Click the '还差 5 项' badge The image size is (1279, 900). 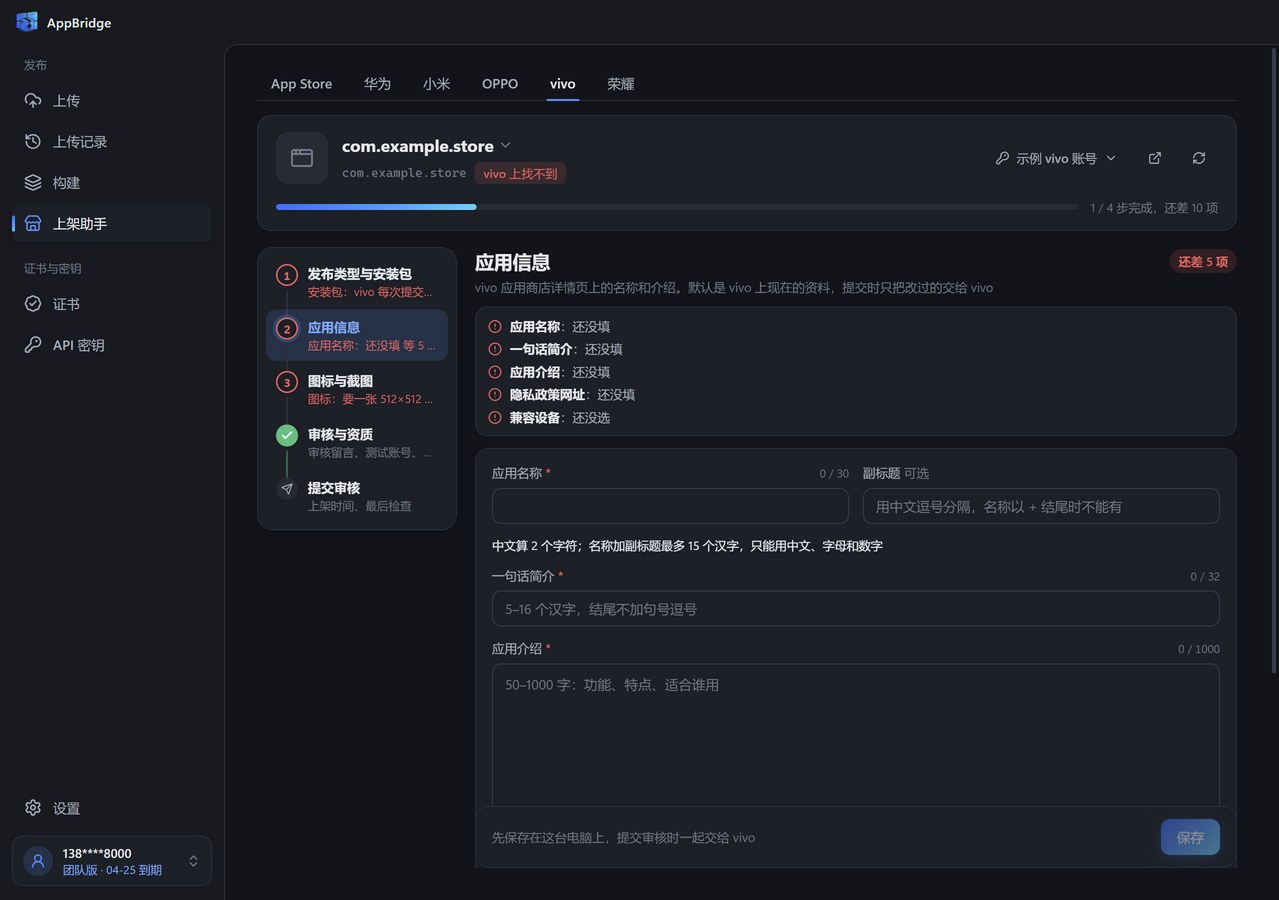[x=1203, y=262]
